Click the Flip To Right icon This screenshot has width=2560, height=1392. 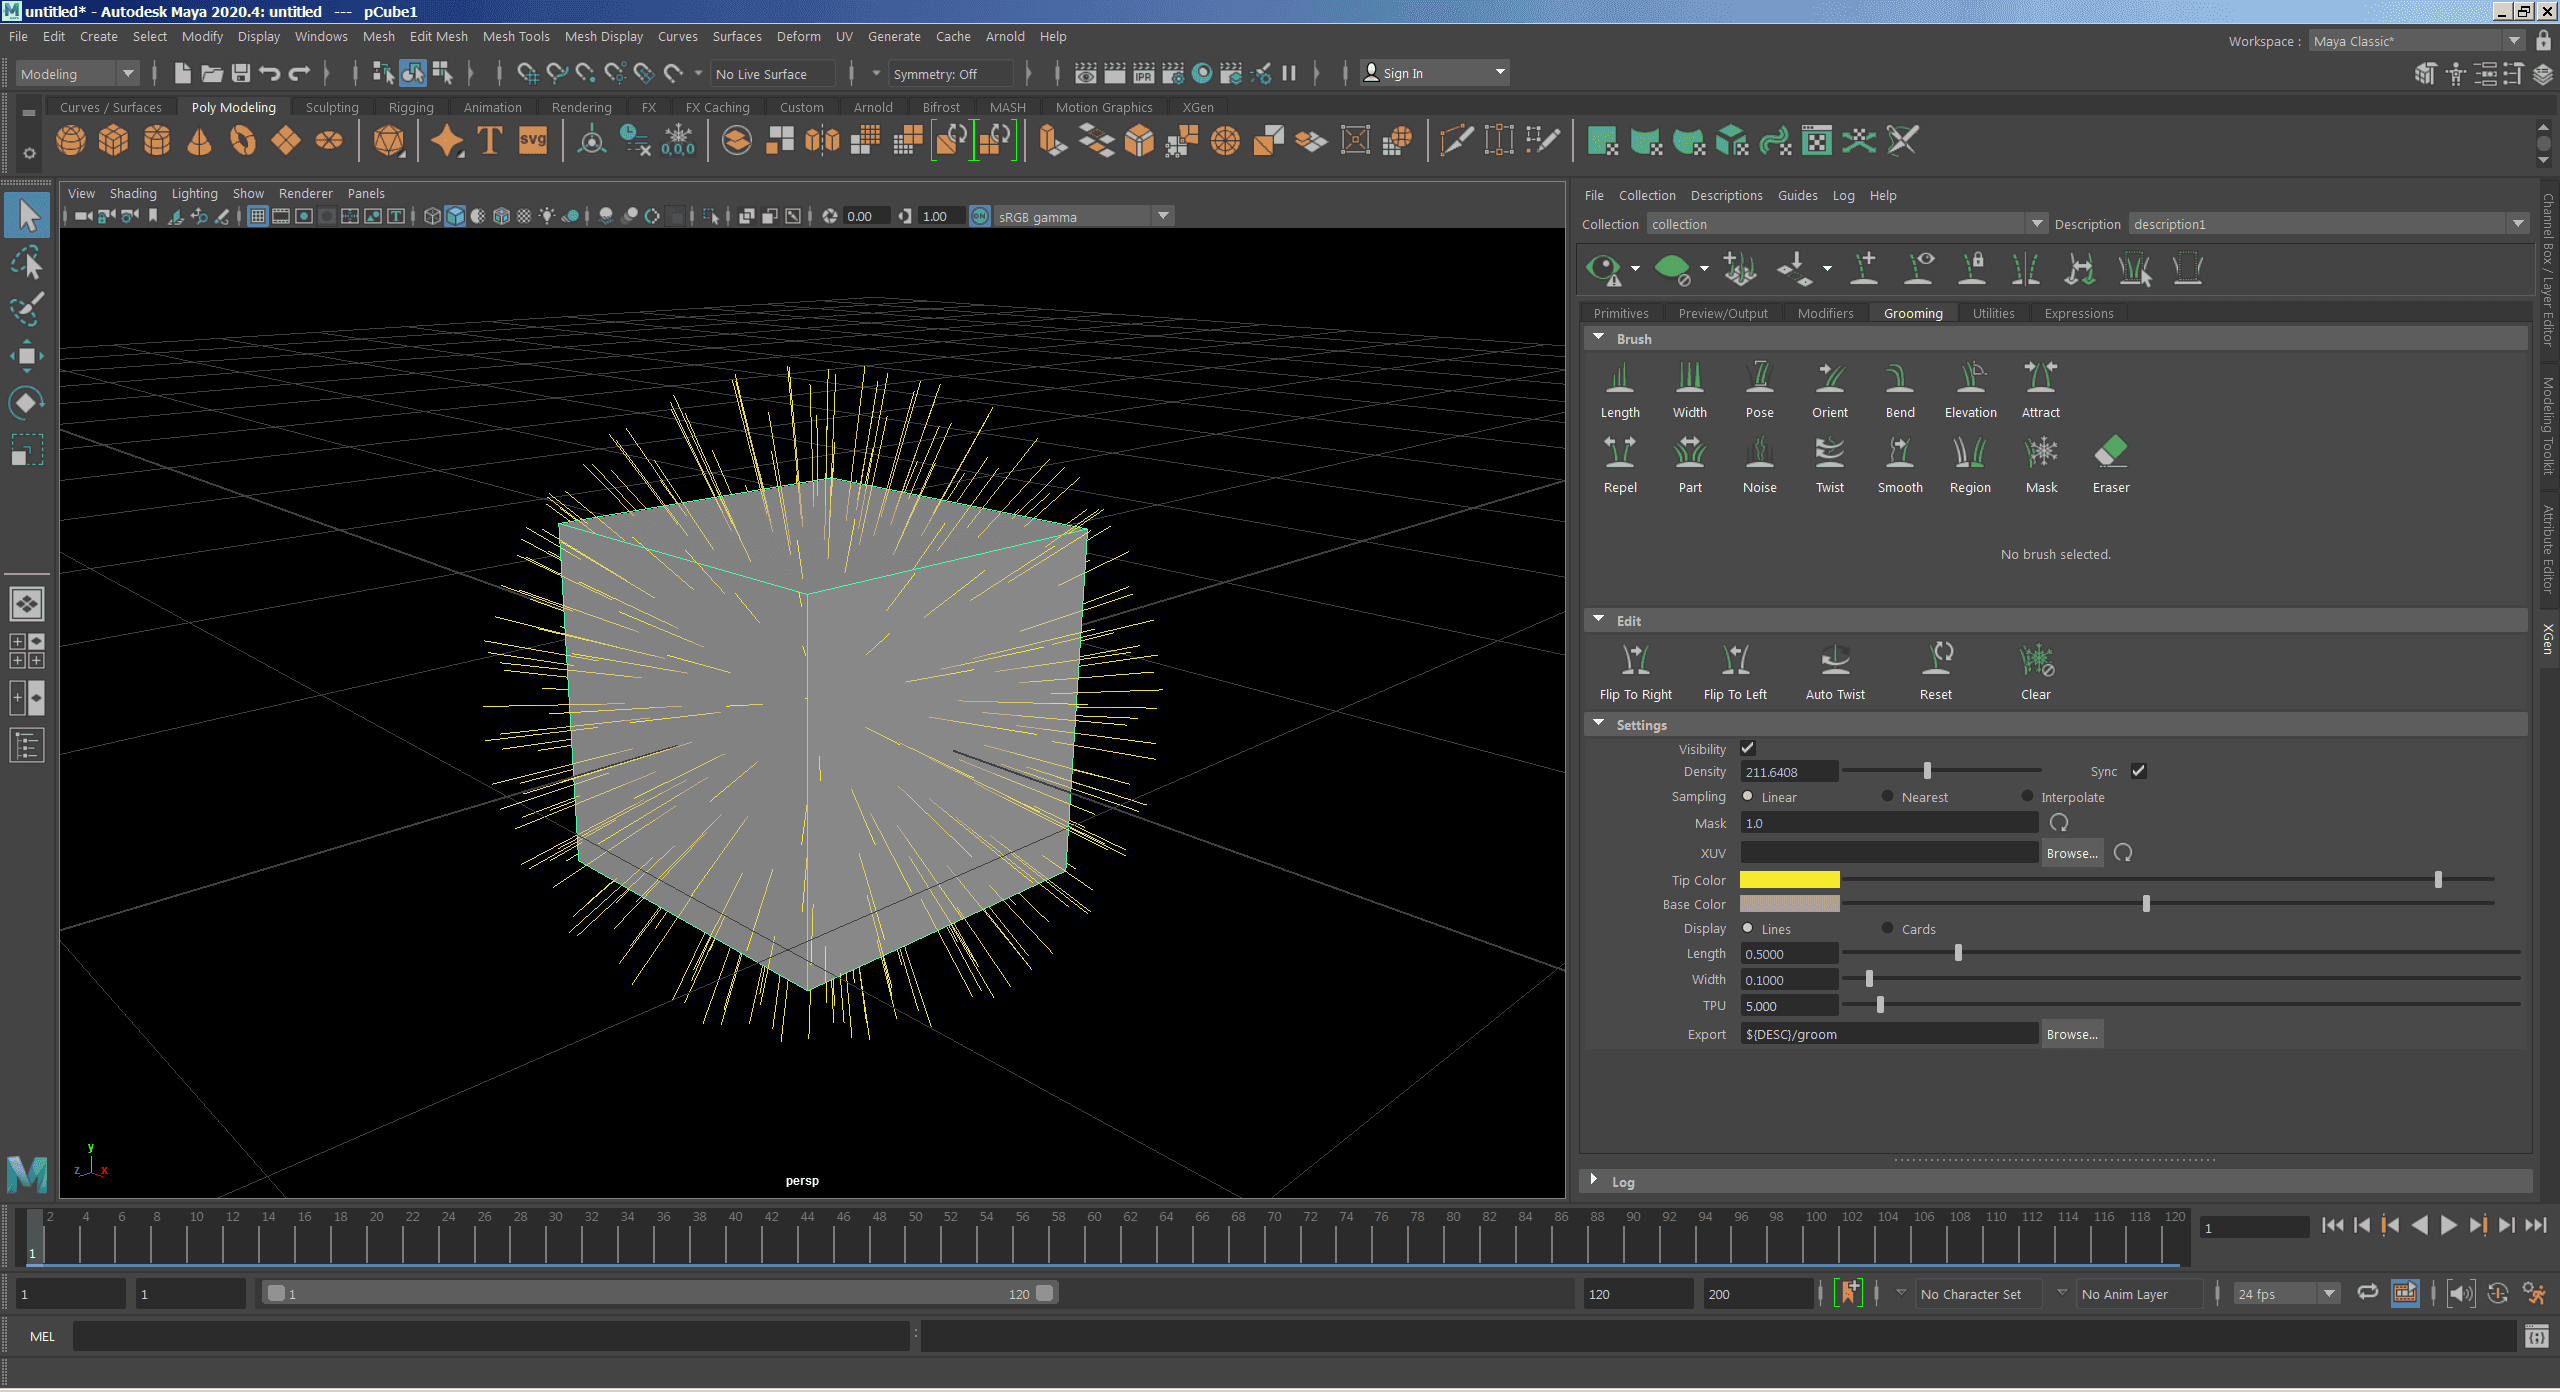[x=1635, y=661]
